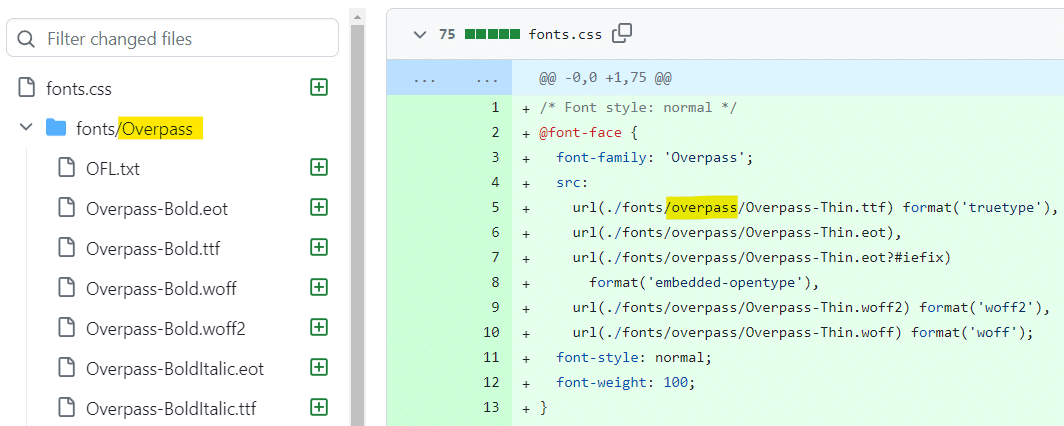
Task: Click the file icon beside Overpass-Bold.woff
Action: click(x=66, y=288)
